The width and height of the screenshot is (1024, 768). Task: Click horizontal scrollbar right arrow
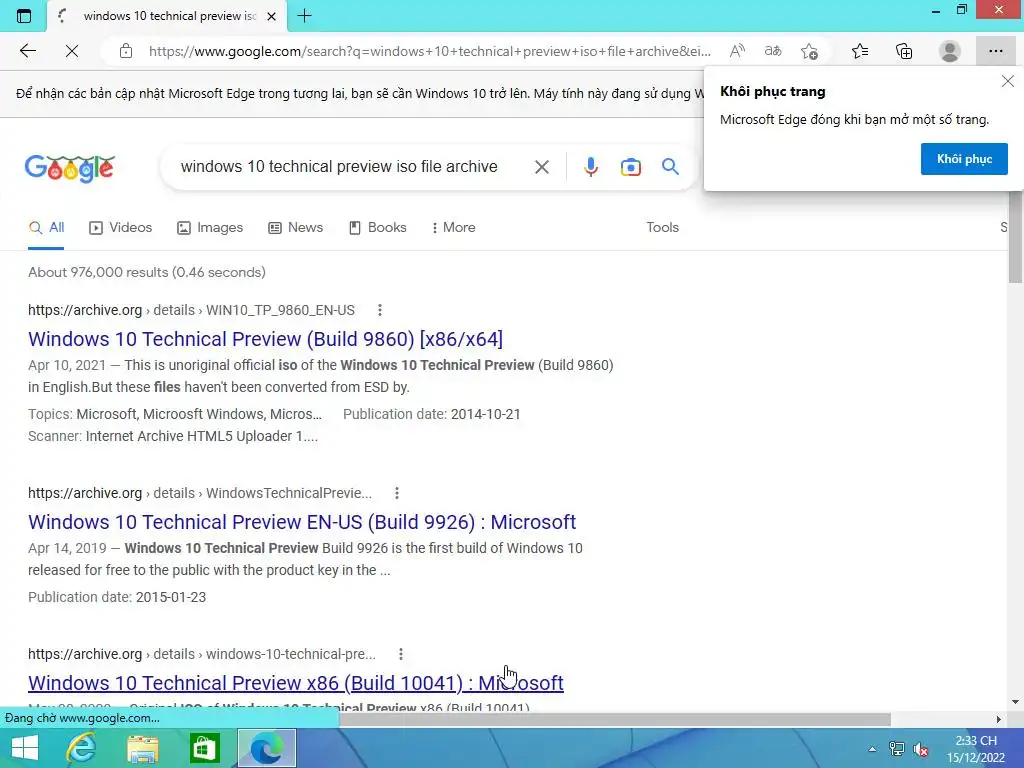coord(998,719)
